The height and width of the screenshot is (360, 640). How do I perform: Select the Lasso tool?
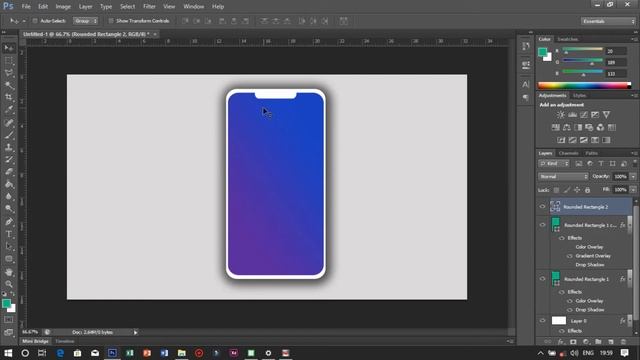(x=9, y=73)
